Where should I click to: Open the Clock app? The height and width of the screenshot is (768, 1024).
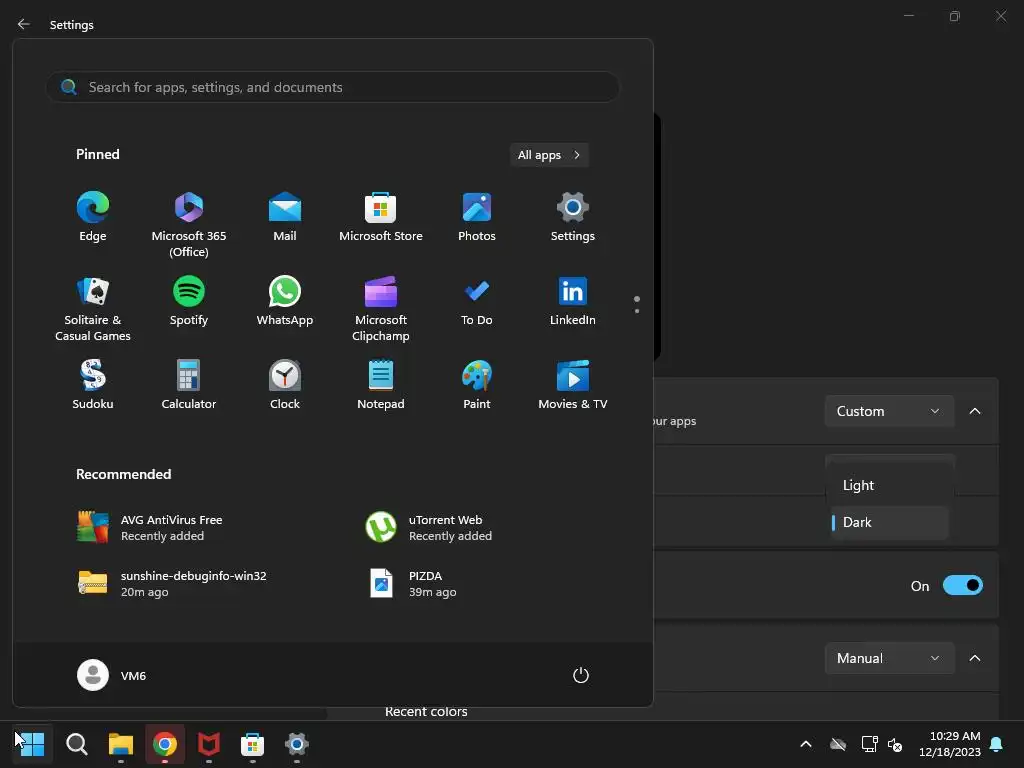pos(285,385)
